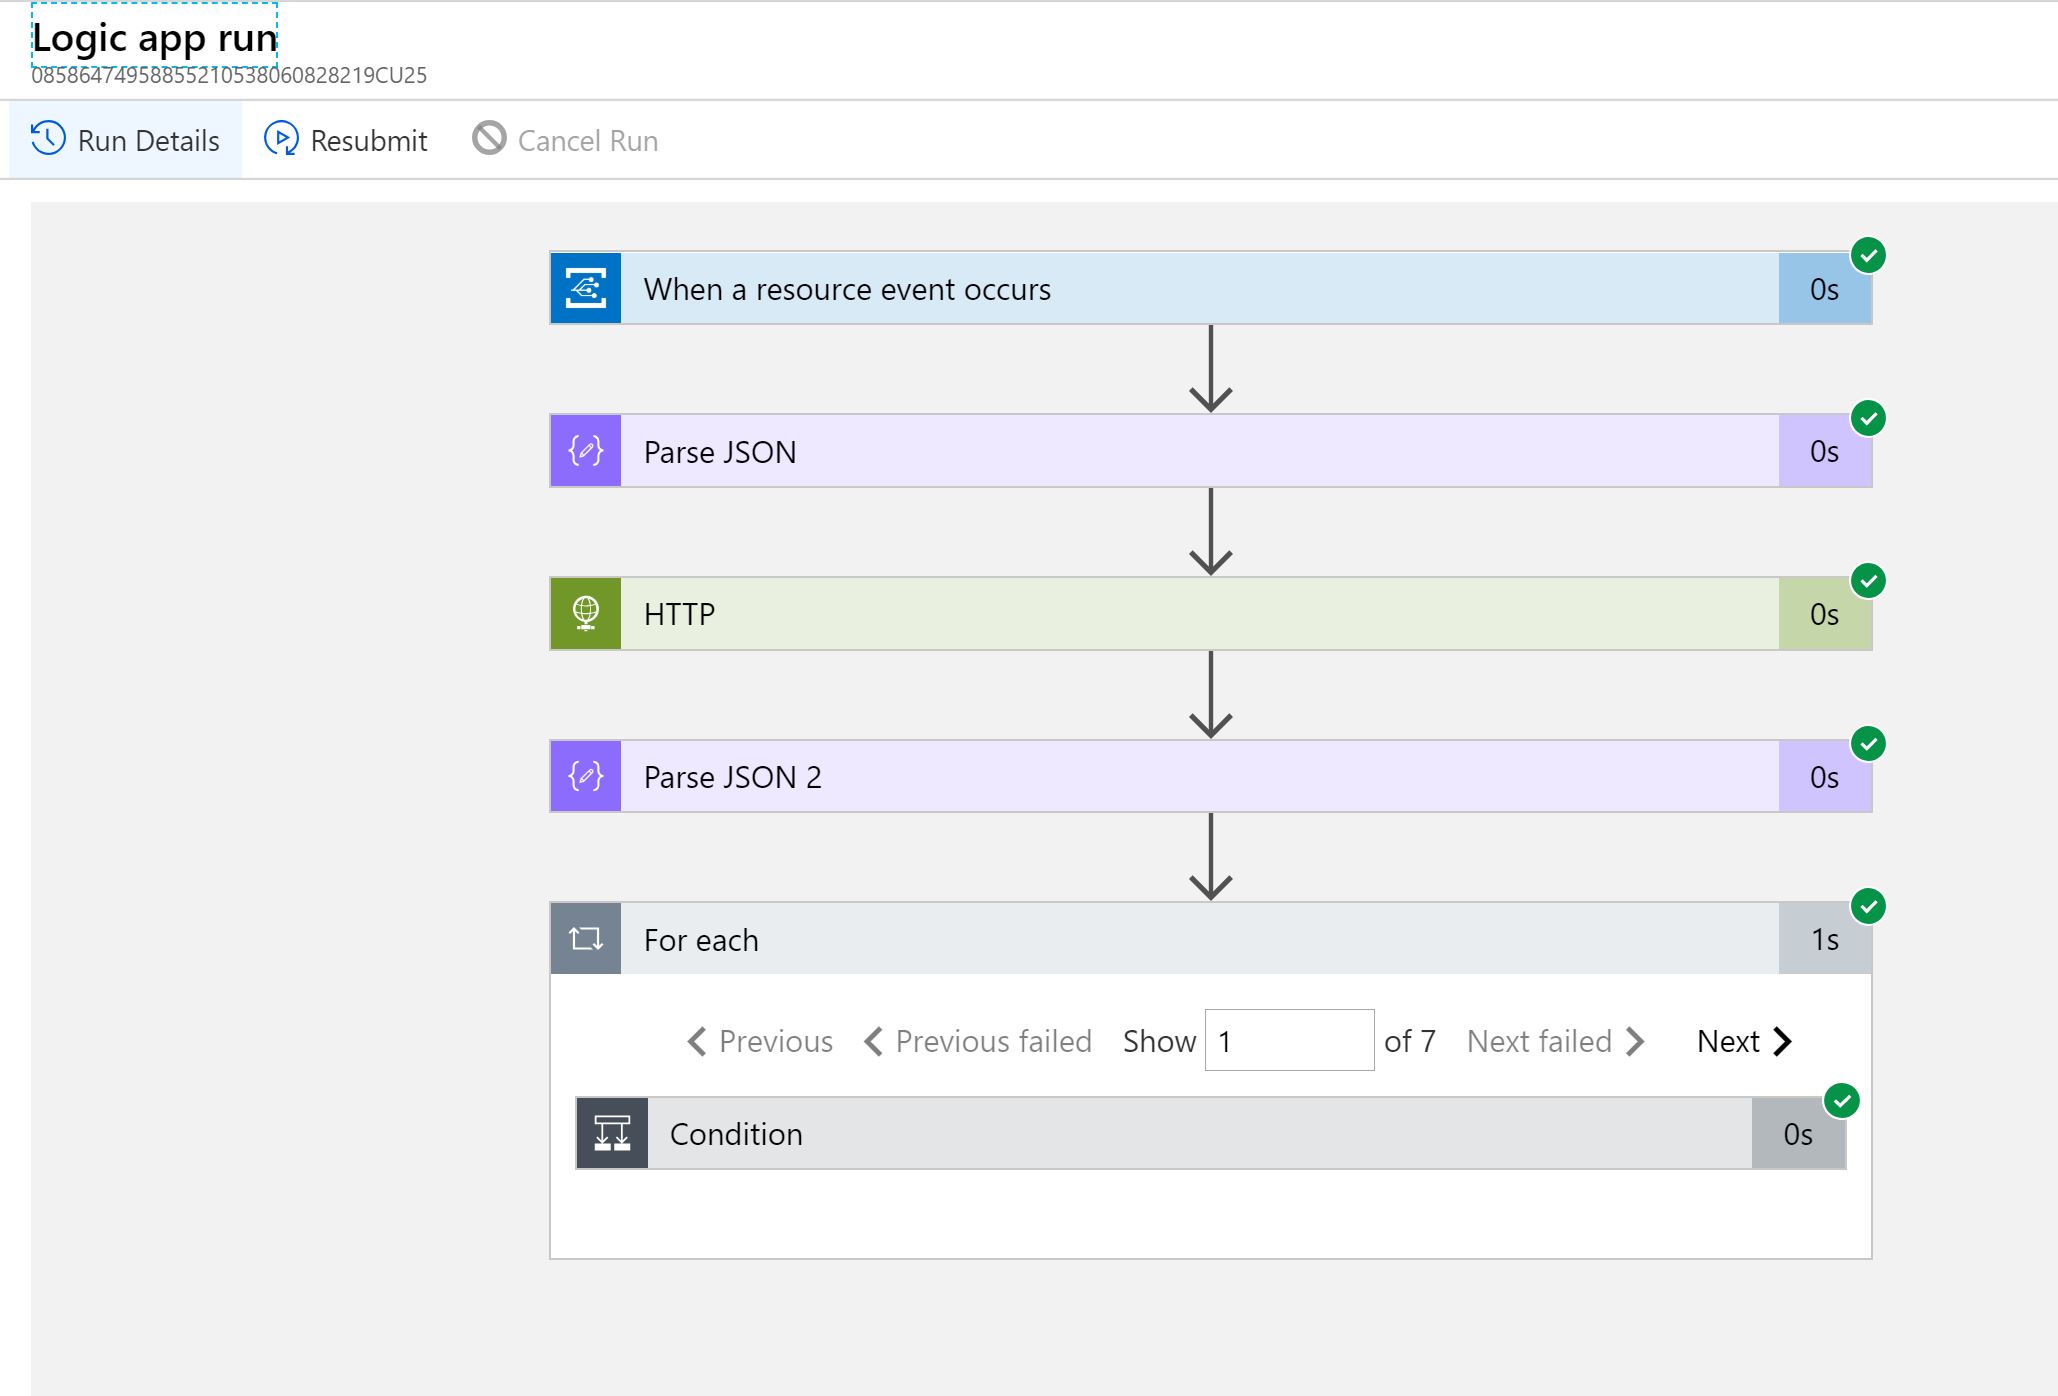Click the Resubmit button
The image size is (2058, 1396).
click(346, 140)
